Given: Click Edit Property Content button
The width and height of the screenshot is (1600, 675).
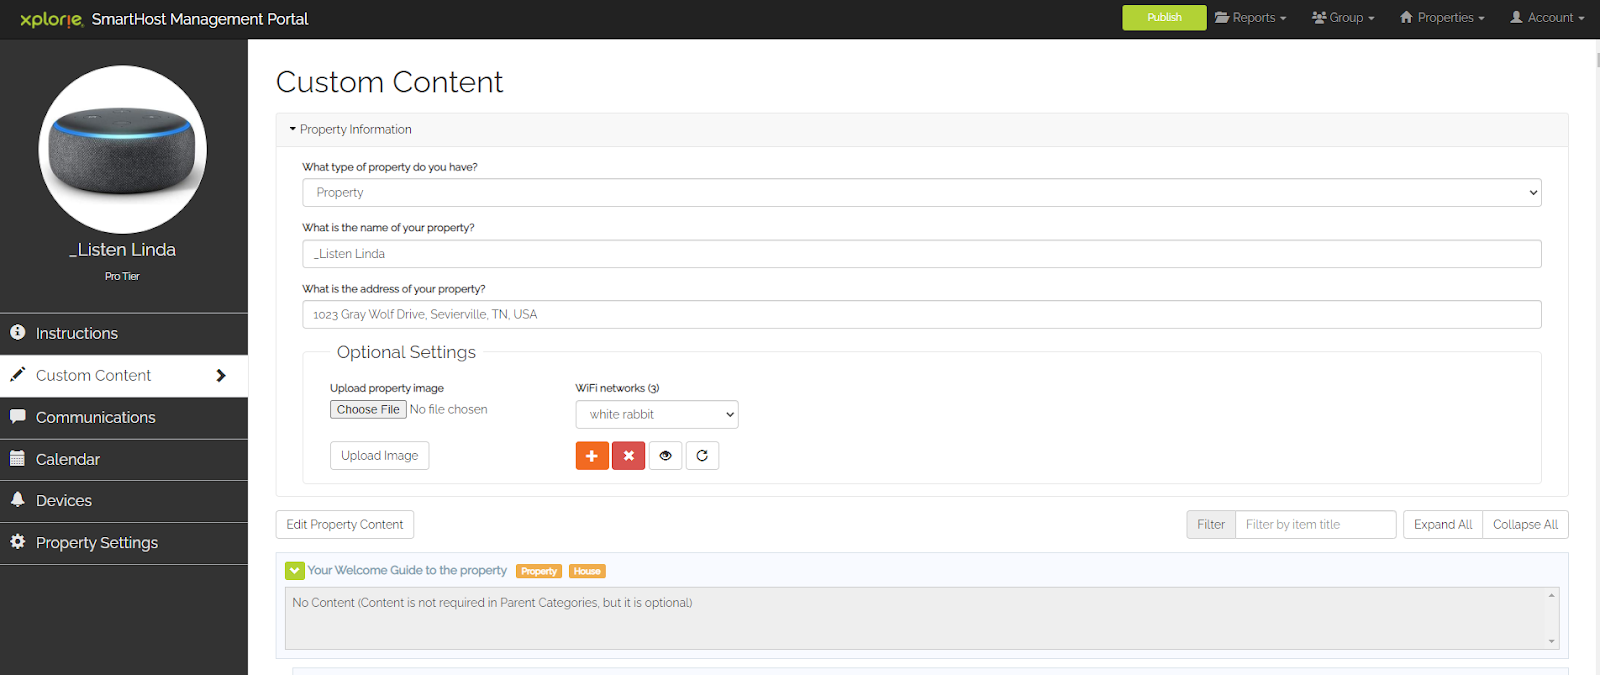Looking at the screenshot, I should [x=345, y=524].
